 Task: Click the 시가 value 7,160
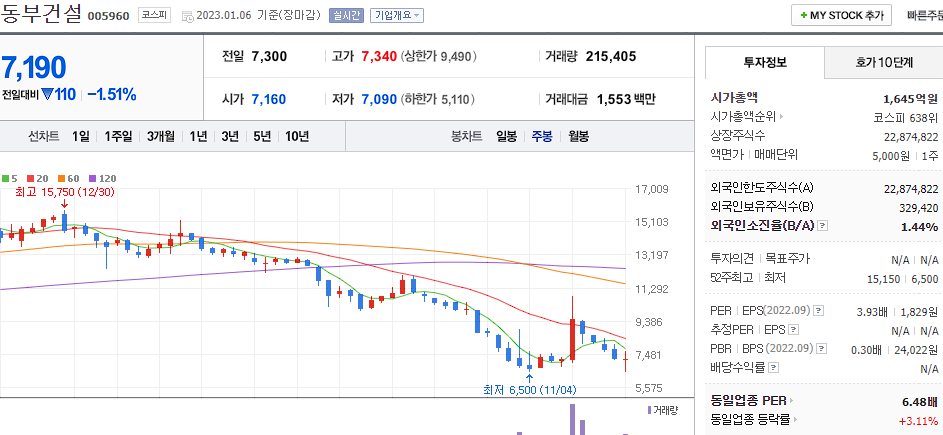(268, 99)
